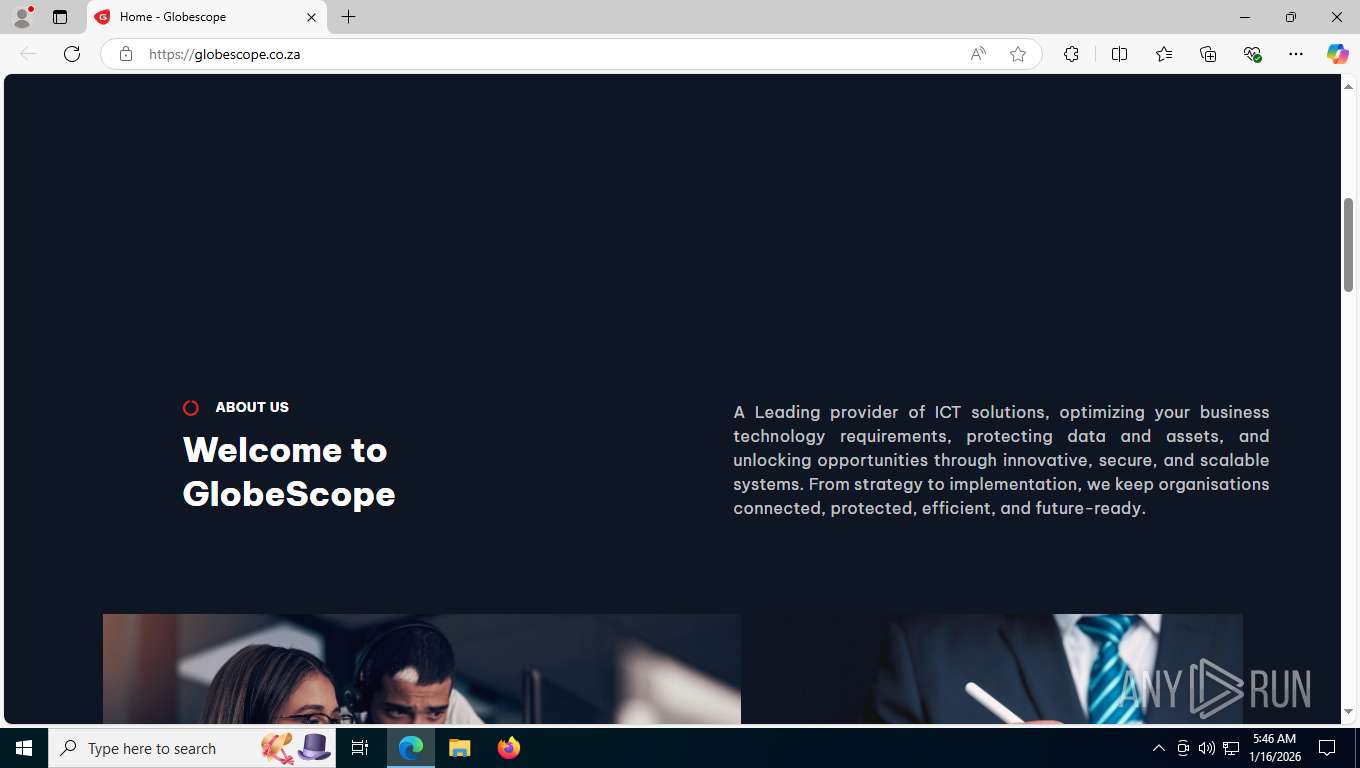
Task: Reload the page with refresh icon
Action: tap(72, 54)
